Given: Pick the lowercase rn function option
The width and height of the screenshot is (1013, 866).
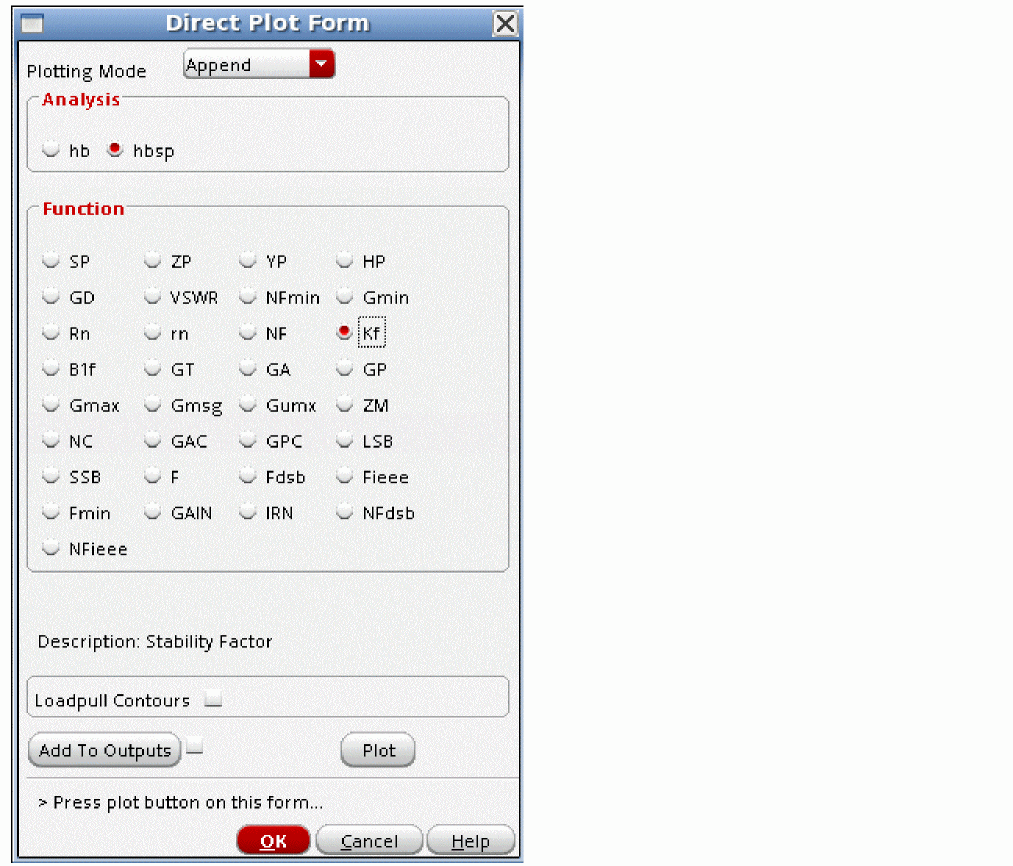Looking at the screenshot, I should (x=152, y=333).
